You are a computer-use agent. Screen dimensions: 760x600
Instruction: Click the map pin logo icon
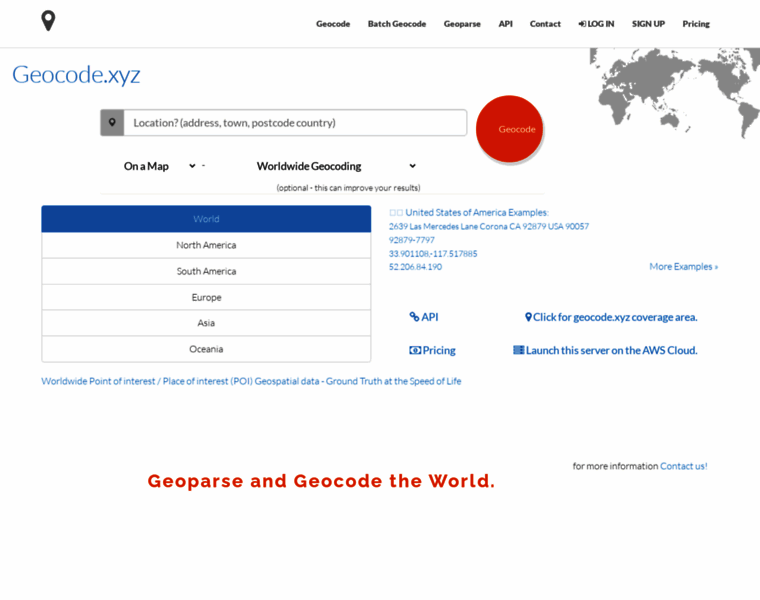coord(48,21)
